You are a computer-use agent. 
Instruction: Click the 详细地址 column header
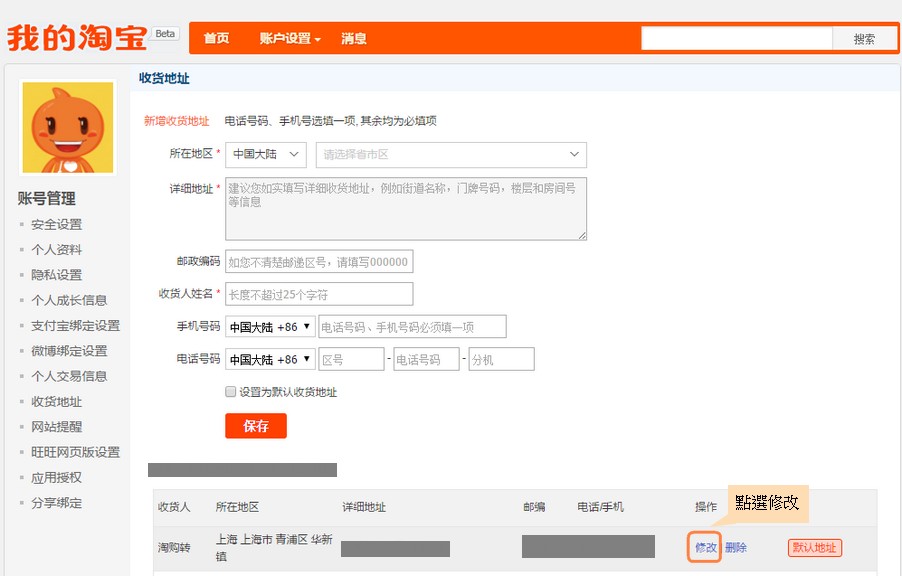pos(364,507)
